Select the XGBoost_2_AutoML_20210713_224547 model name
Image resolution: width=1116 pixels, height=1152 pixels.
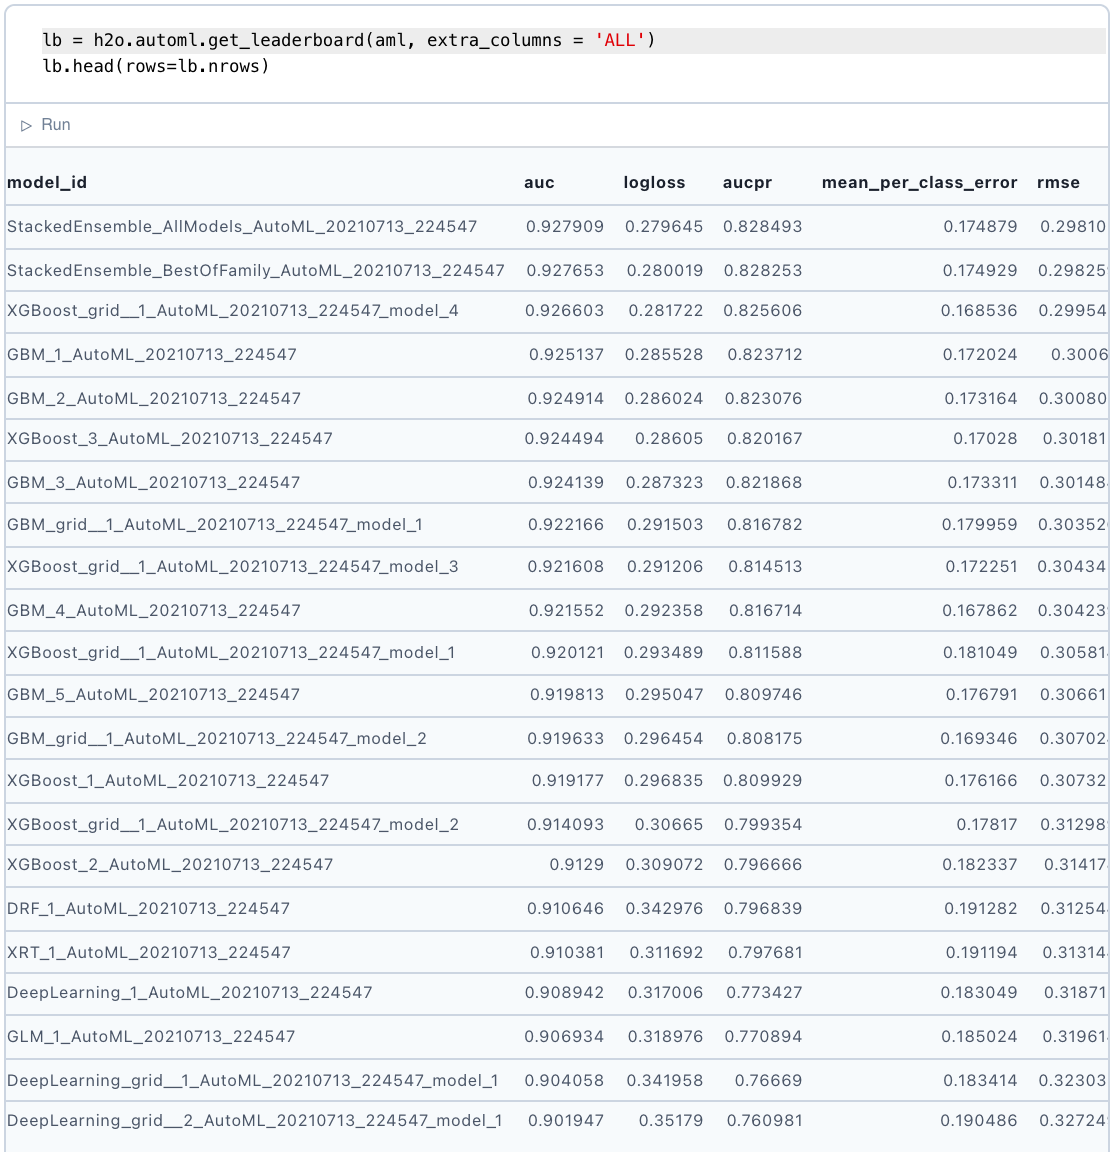click(x=170, y=865)
